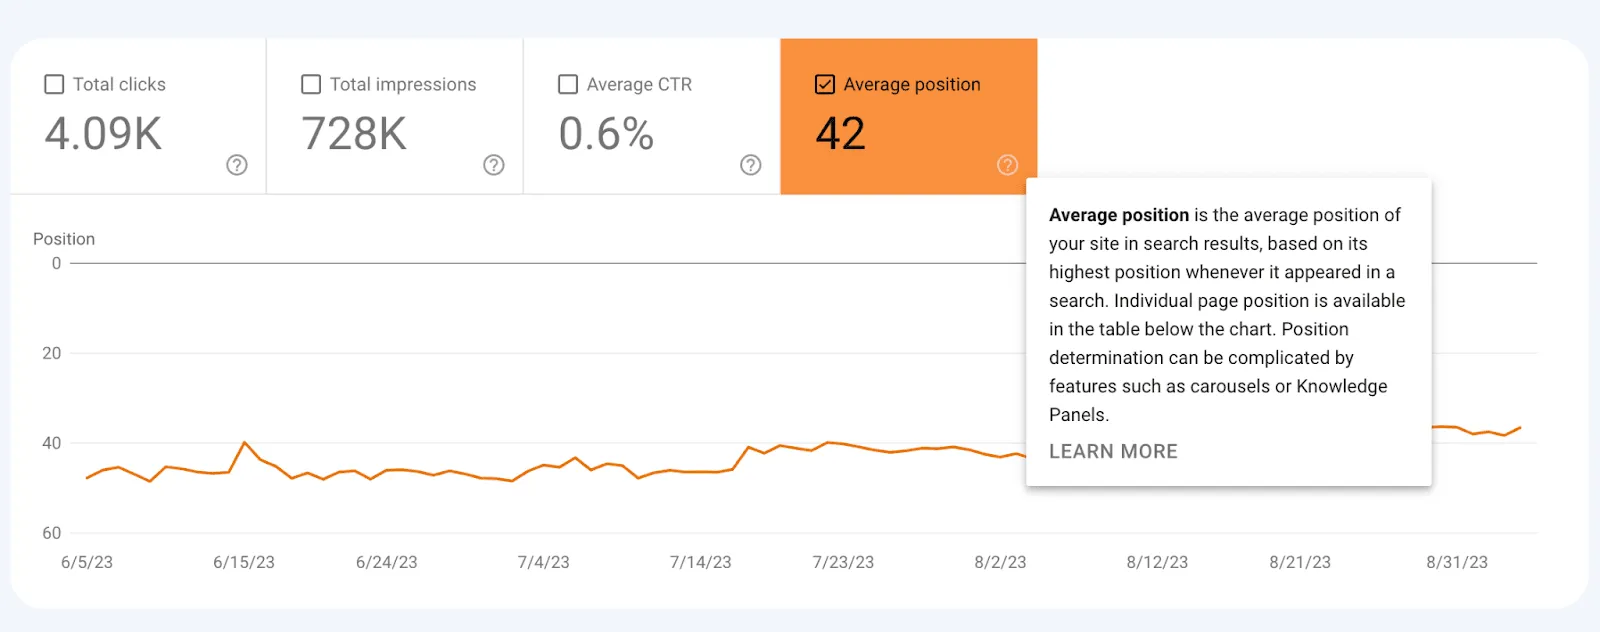Select the 728K total impressions value
Screen dimensions: 1600x632
(x=354, y=134)
